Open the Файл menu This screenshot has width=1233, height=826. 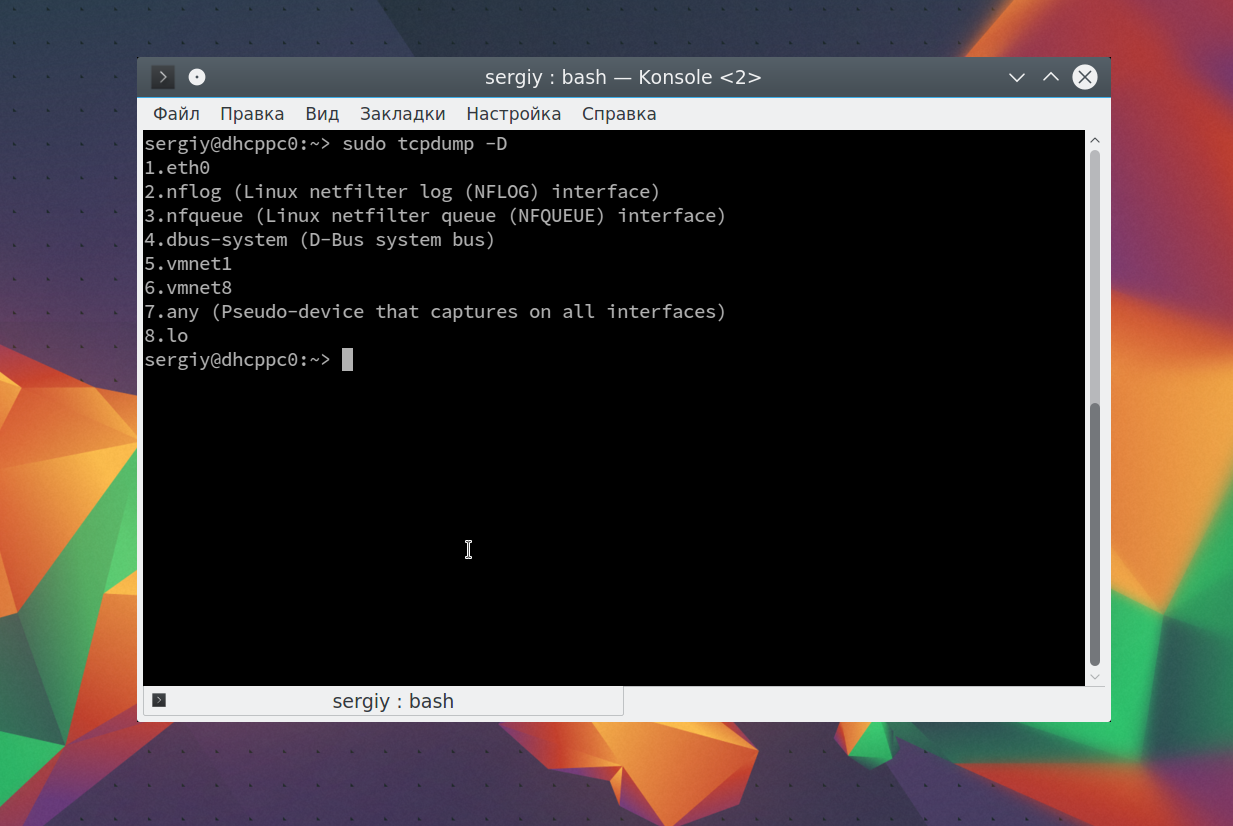pyautogui.click(x=176, y=114)
